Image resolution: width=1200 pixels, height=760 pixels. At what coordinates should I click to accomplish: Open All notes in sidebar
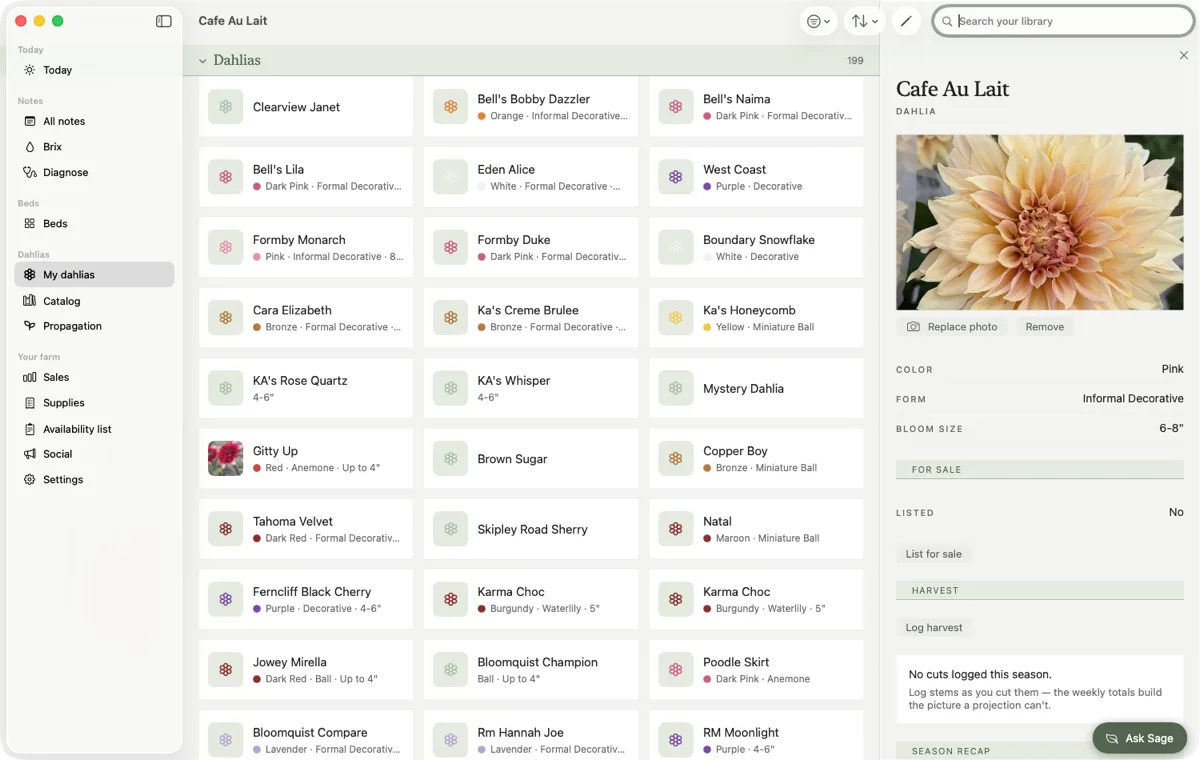[x=94, y=121]
